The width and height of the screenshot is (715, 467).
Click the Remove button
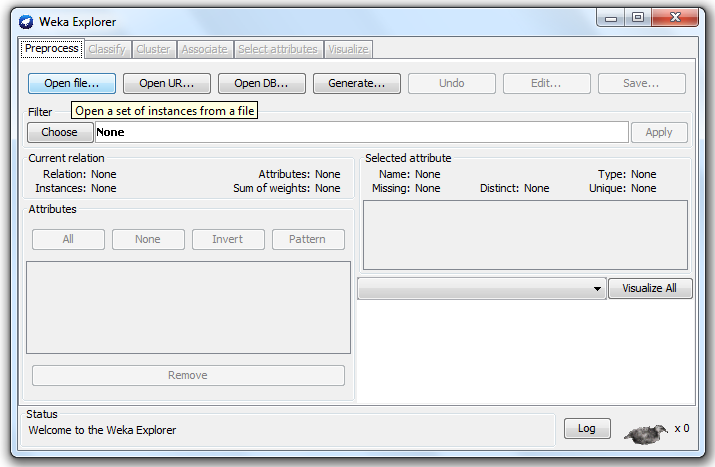pos(188,375)
